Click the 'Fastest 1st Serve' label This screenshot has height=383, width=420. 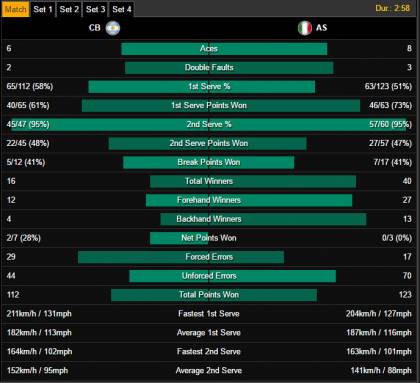(x=209, y=314)
